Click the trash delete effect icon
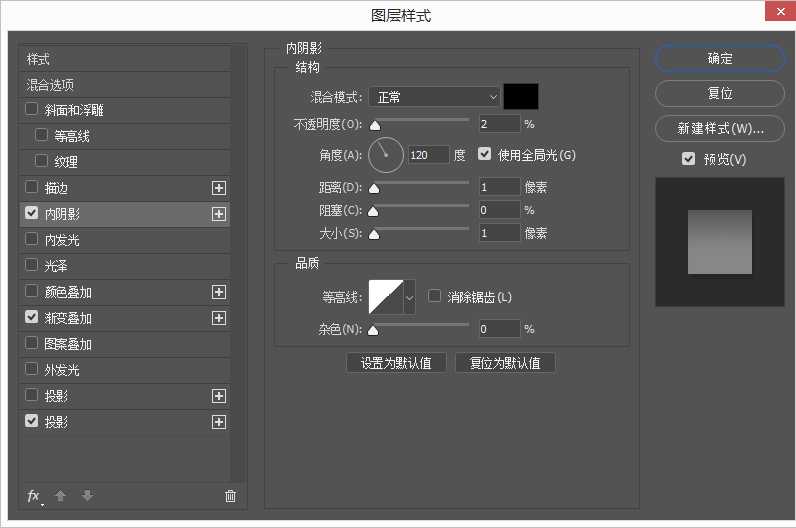This screenshot has height=528, width=796. click(230, 496)
